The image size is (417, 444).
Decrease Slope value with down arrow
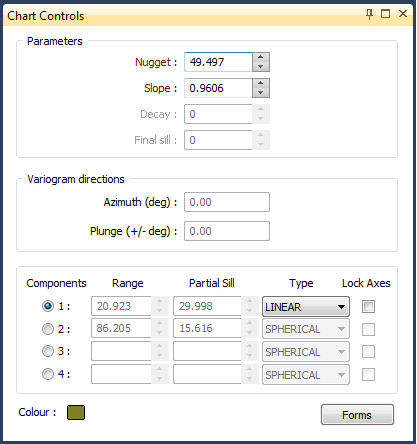pyautogui.click(x=261, y=92)
